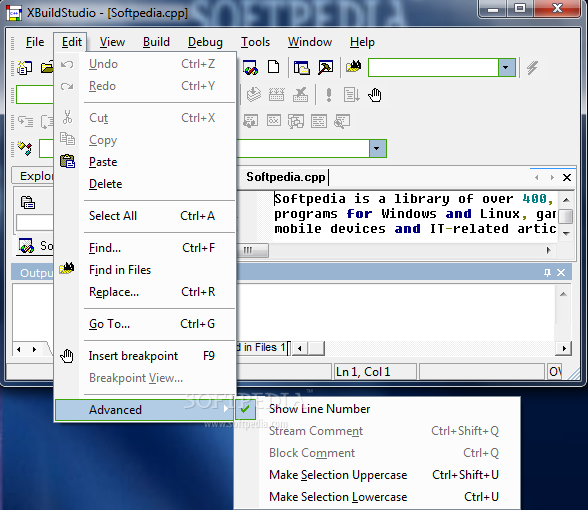Click the binoculars icon beside Find in Files
The height and width of the screenshot is (510, 588).
coord(67,268)
